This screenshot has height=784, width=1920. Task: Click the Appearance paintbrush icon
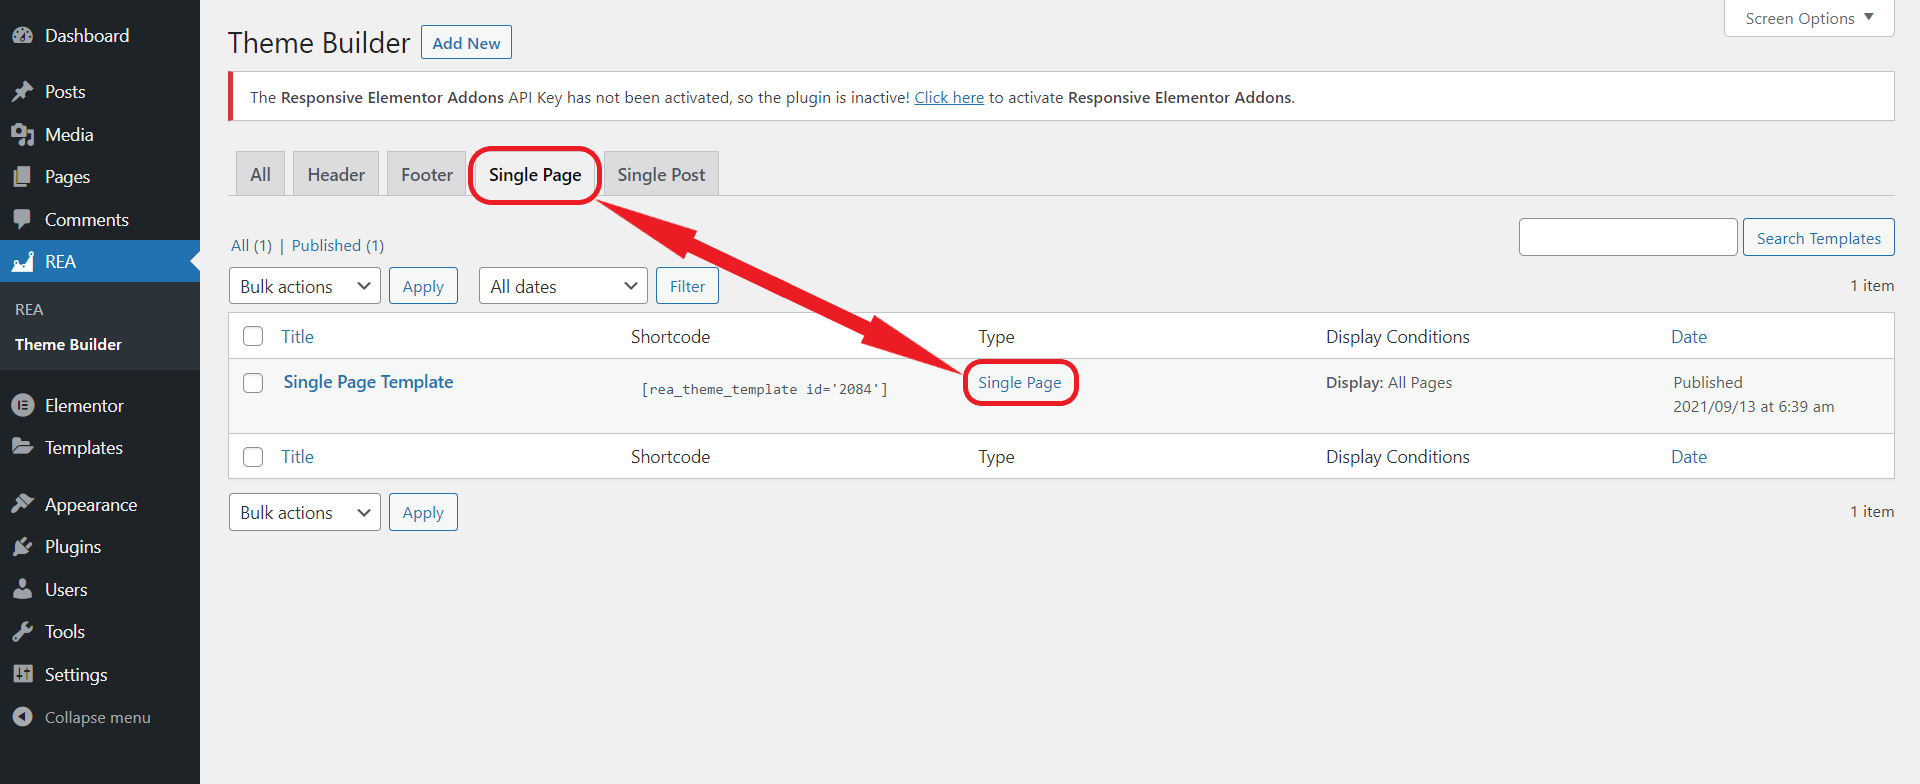23,505
